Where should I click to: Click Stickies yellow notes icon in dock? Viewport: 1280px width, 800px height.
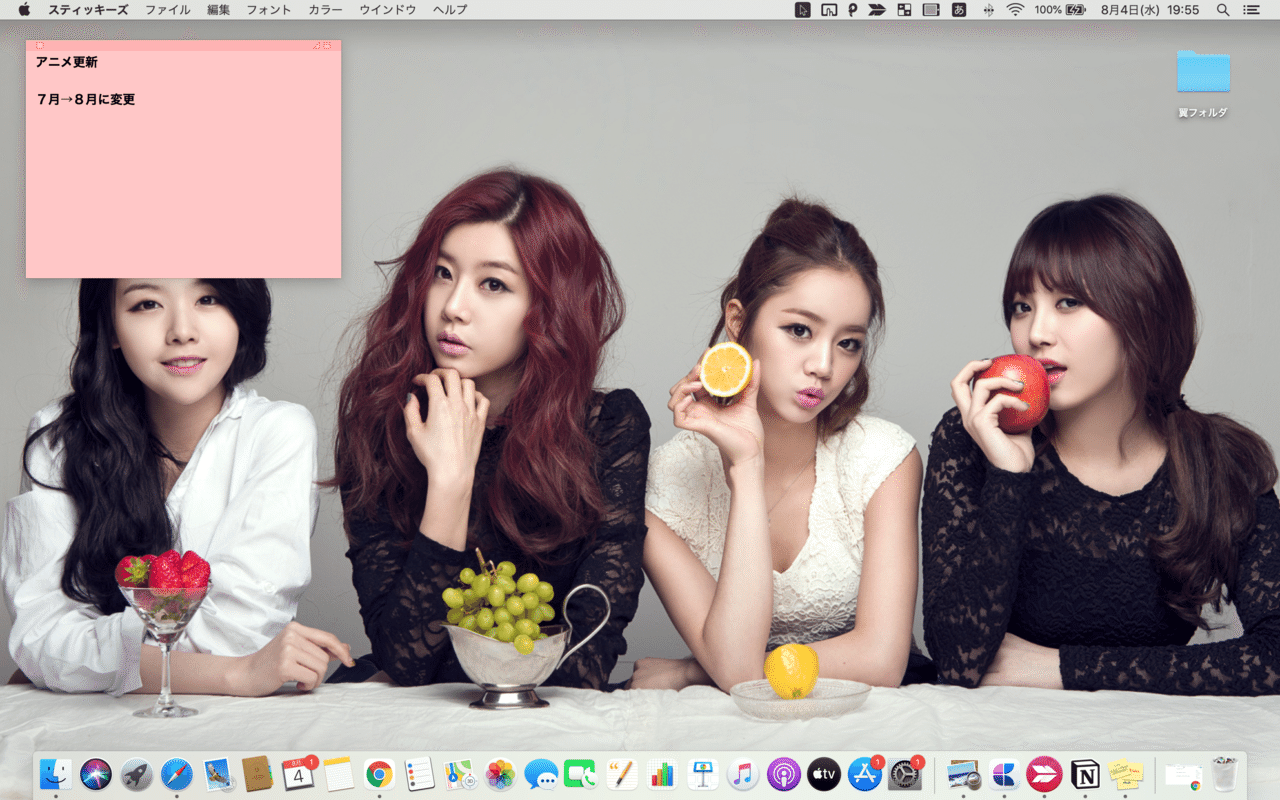[1125, 774]
